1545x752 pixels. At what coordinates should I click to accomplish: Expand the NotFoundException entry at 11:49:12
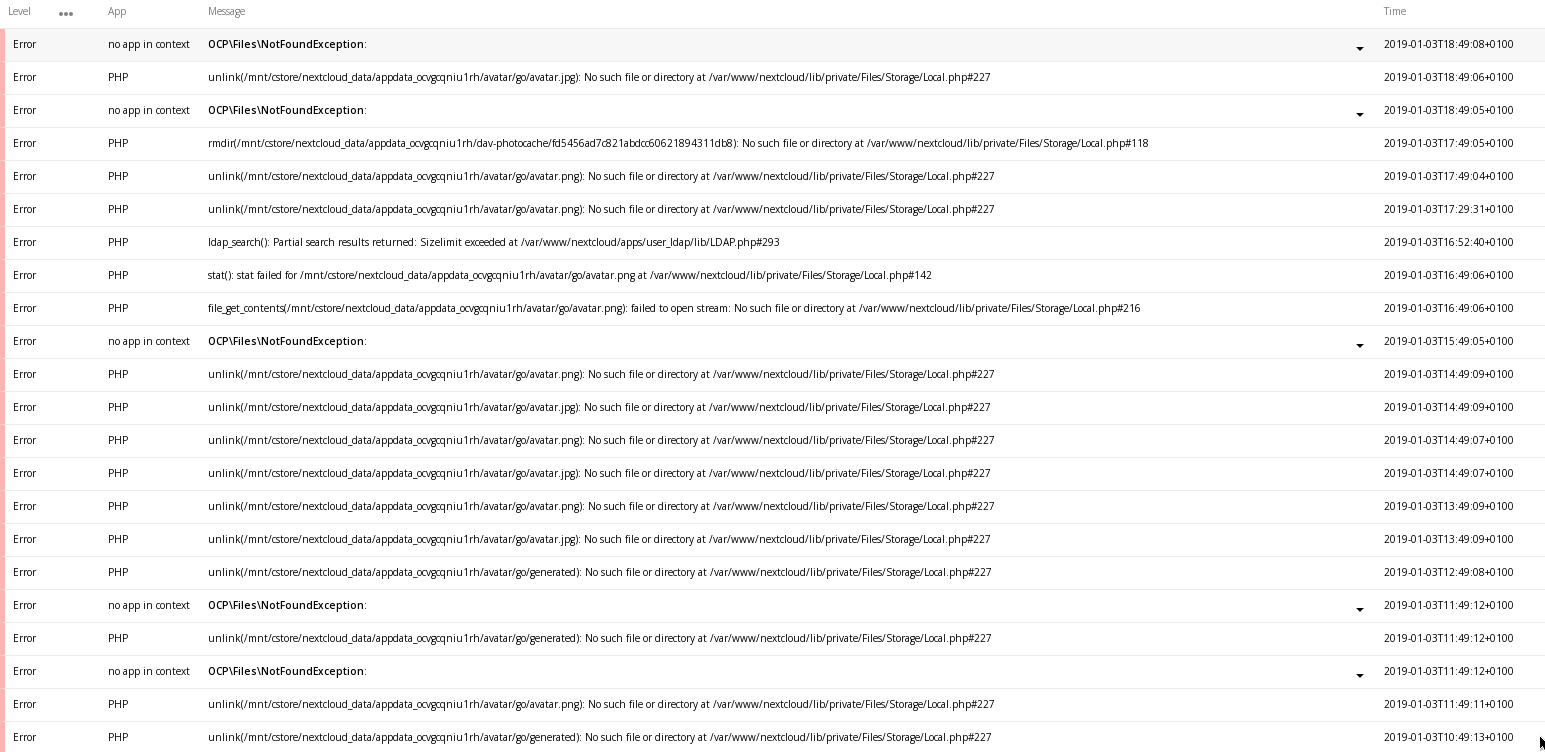click(1359, 609)
